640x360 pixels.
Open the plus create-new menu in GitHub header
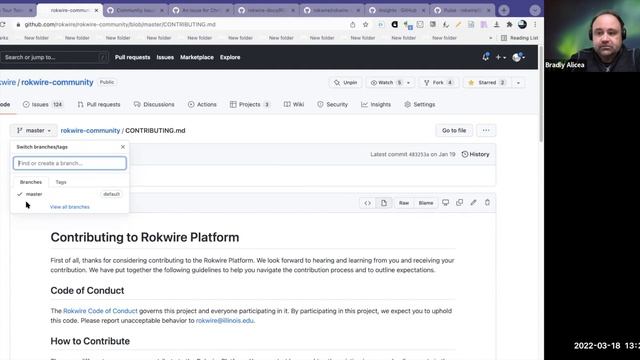500,58
